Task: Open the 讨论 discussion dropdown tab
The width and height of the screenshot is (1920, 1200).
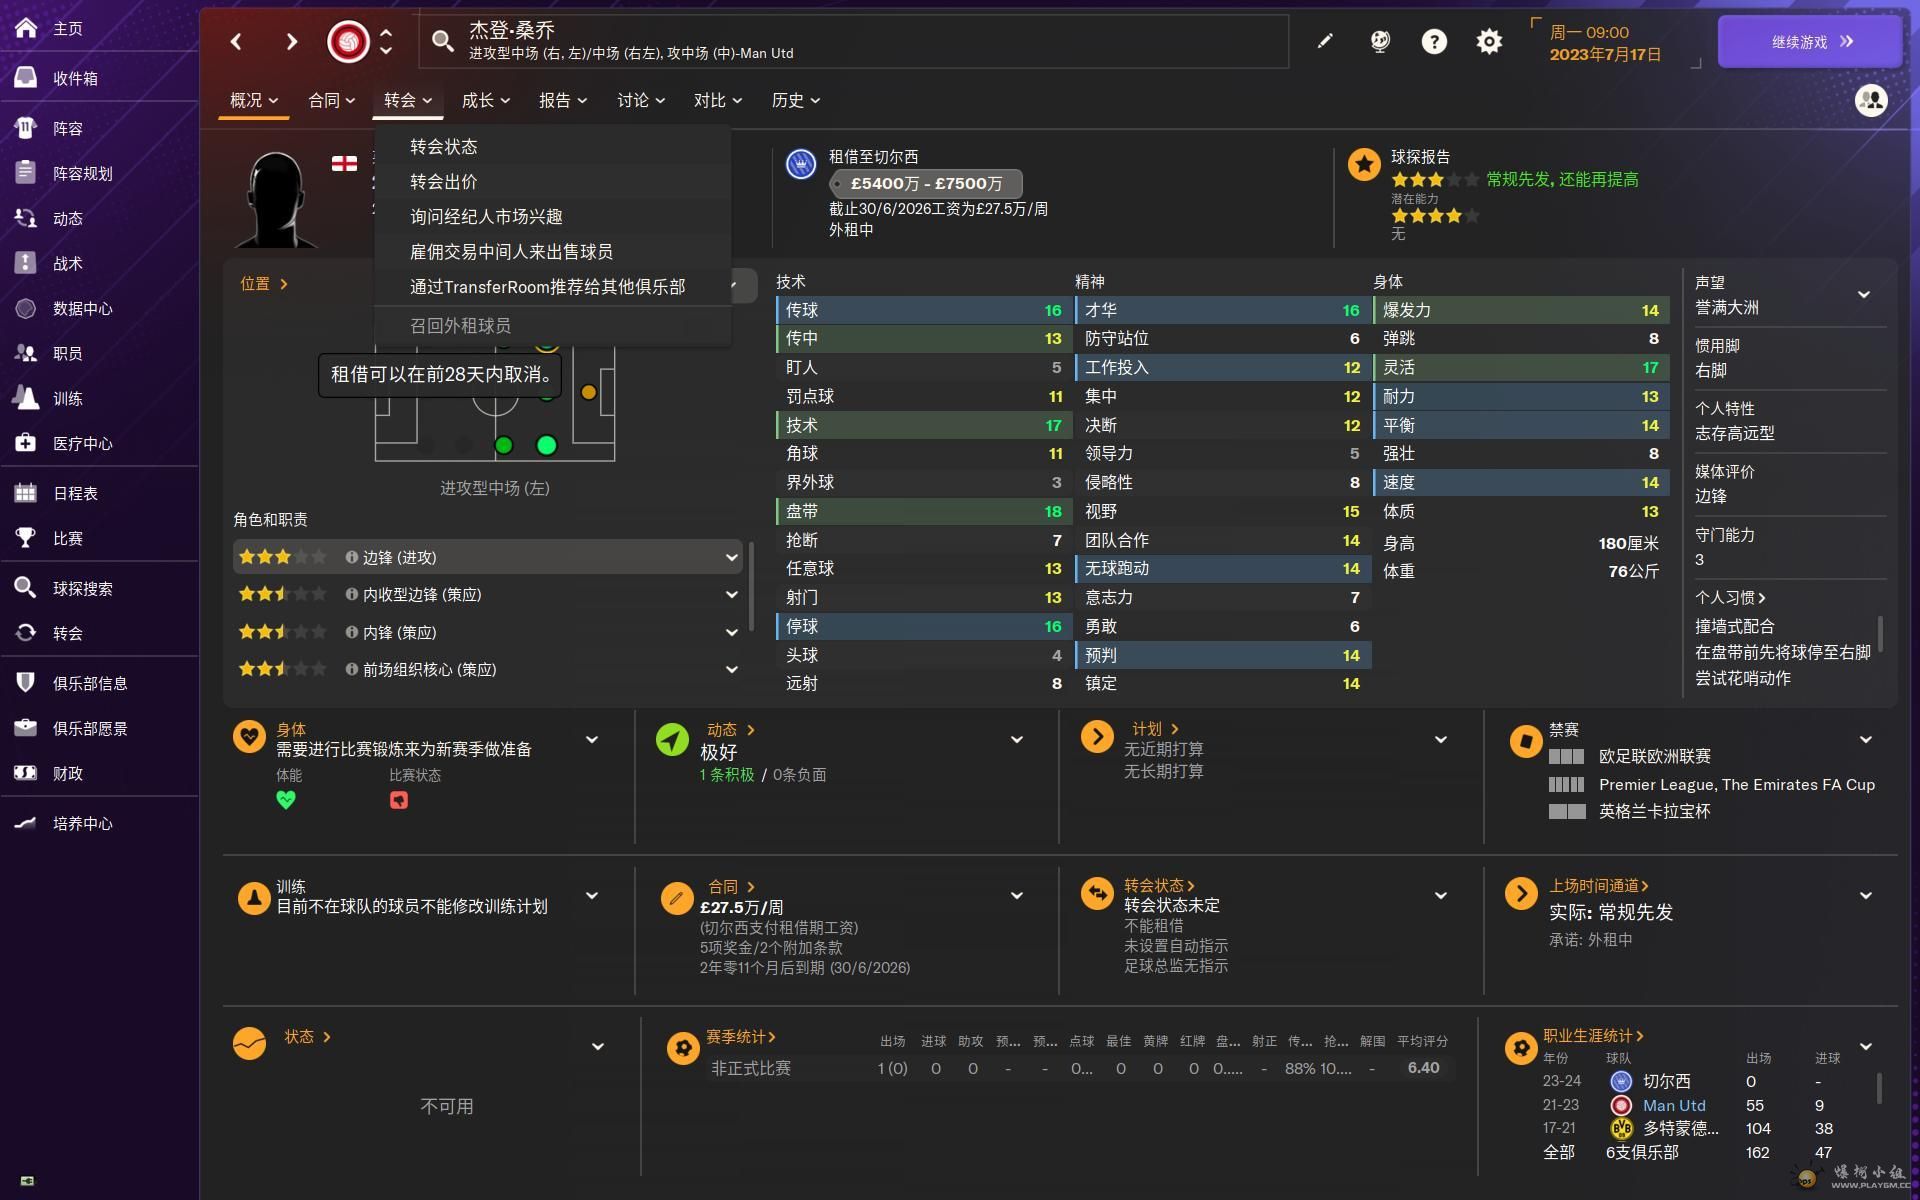Action: point(641,100)
